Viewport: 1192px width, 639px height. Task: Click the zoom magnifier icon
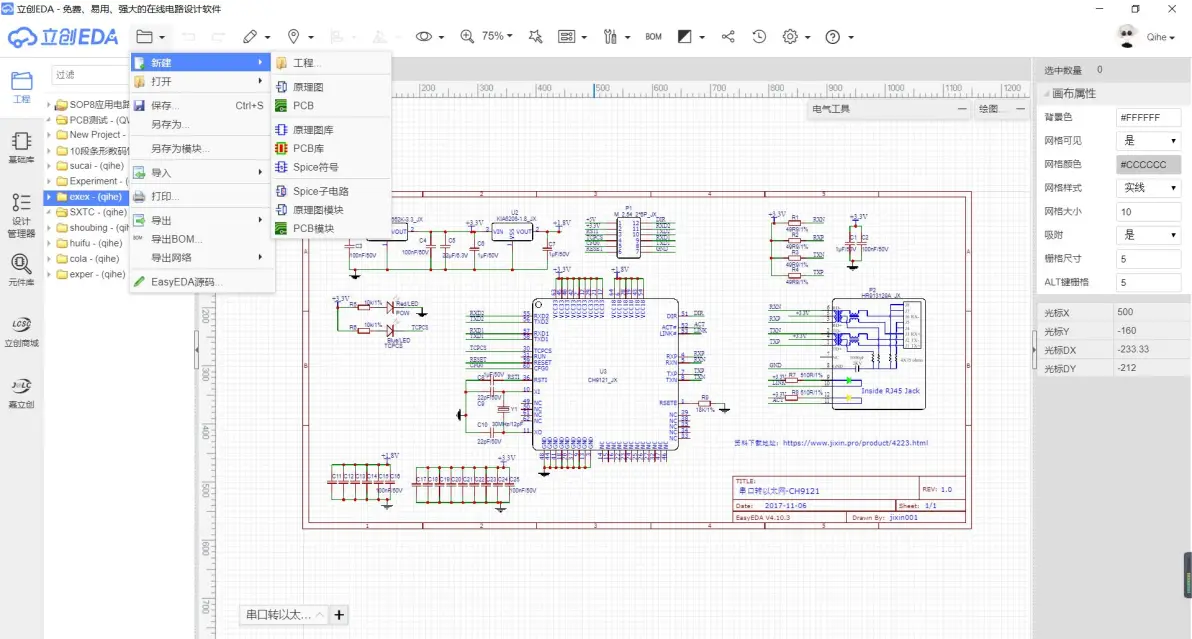tap(467, 36)
